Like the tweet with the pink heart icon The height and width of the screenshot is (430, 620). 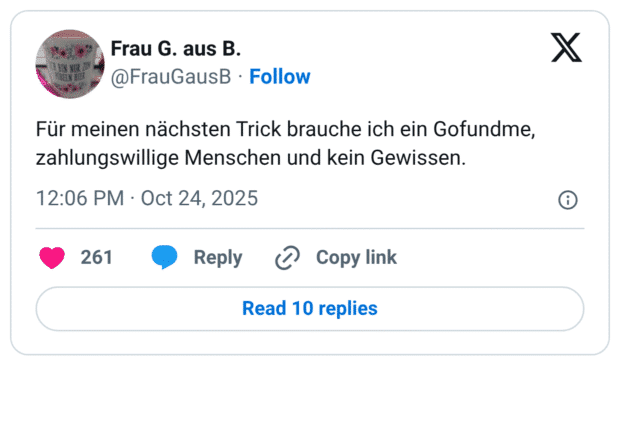click(x=52, y=258)
